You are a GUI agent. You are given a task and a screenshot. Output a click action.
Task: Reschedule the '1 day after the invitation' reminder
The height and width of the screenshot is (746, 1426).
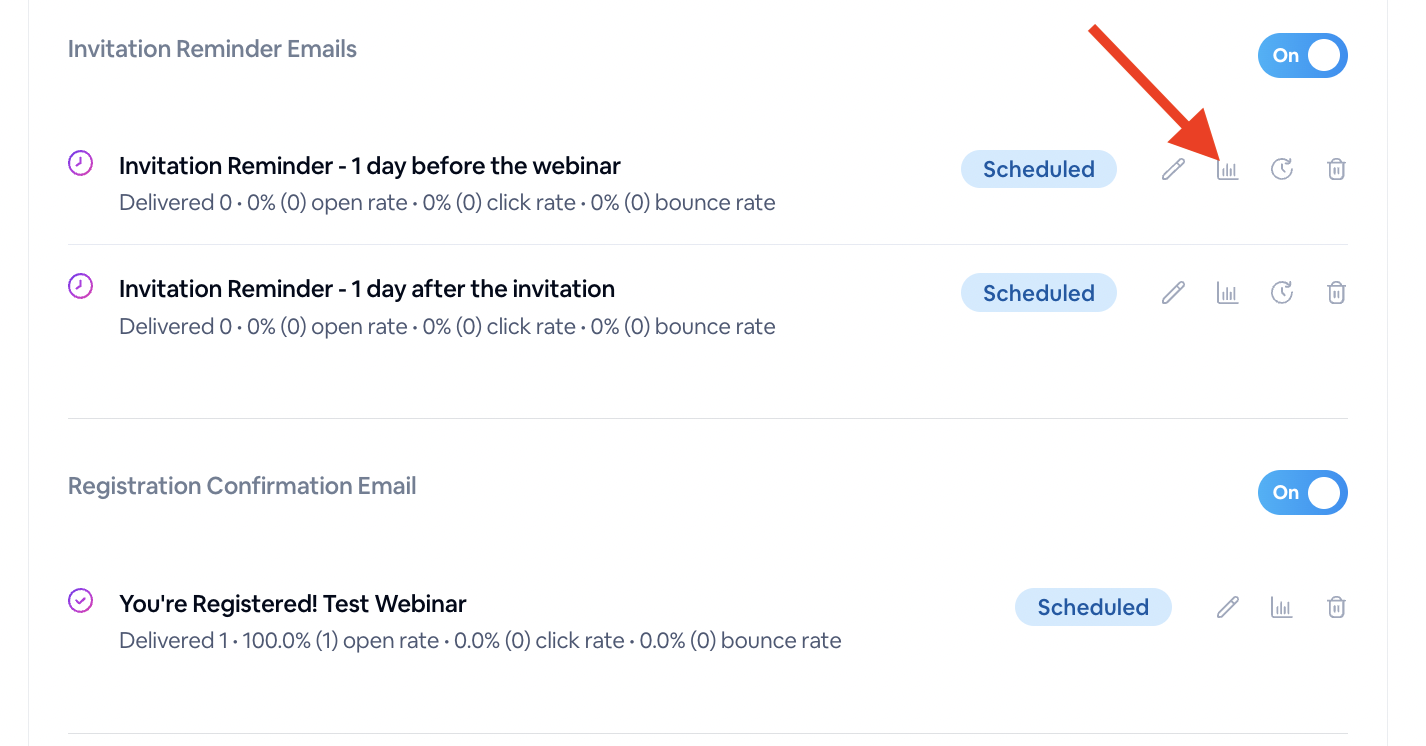[x=1282, y=293]
